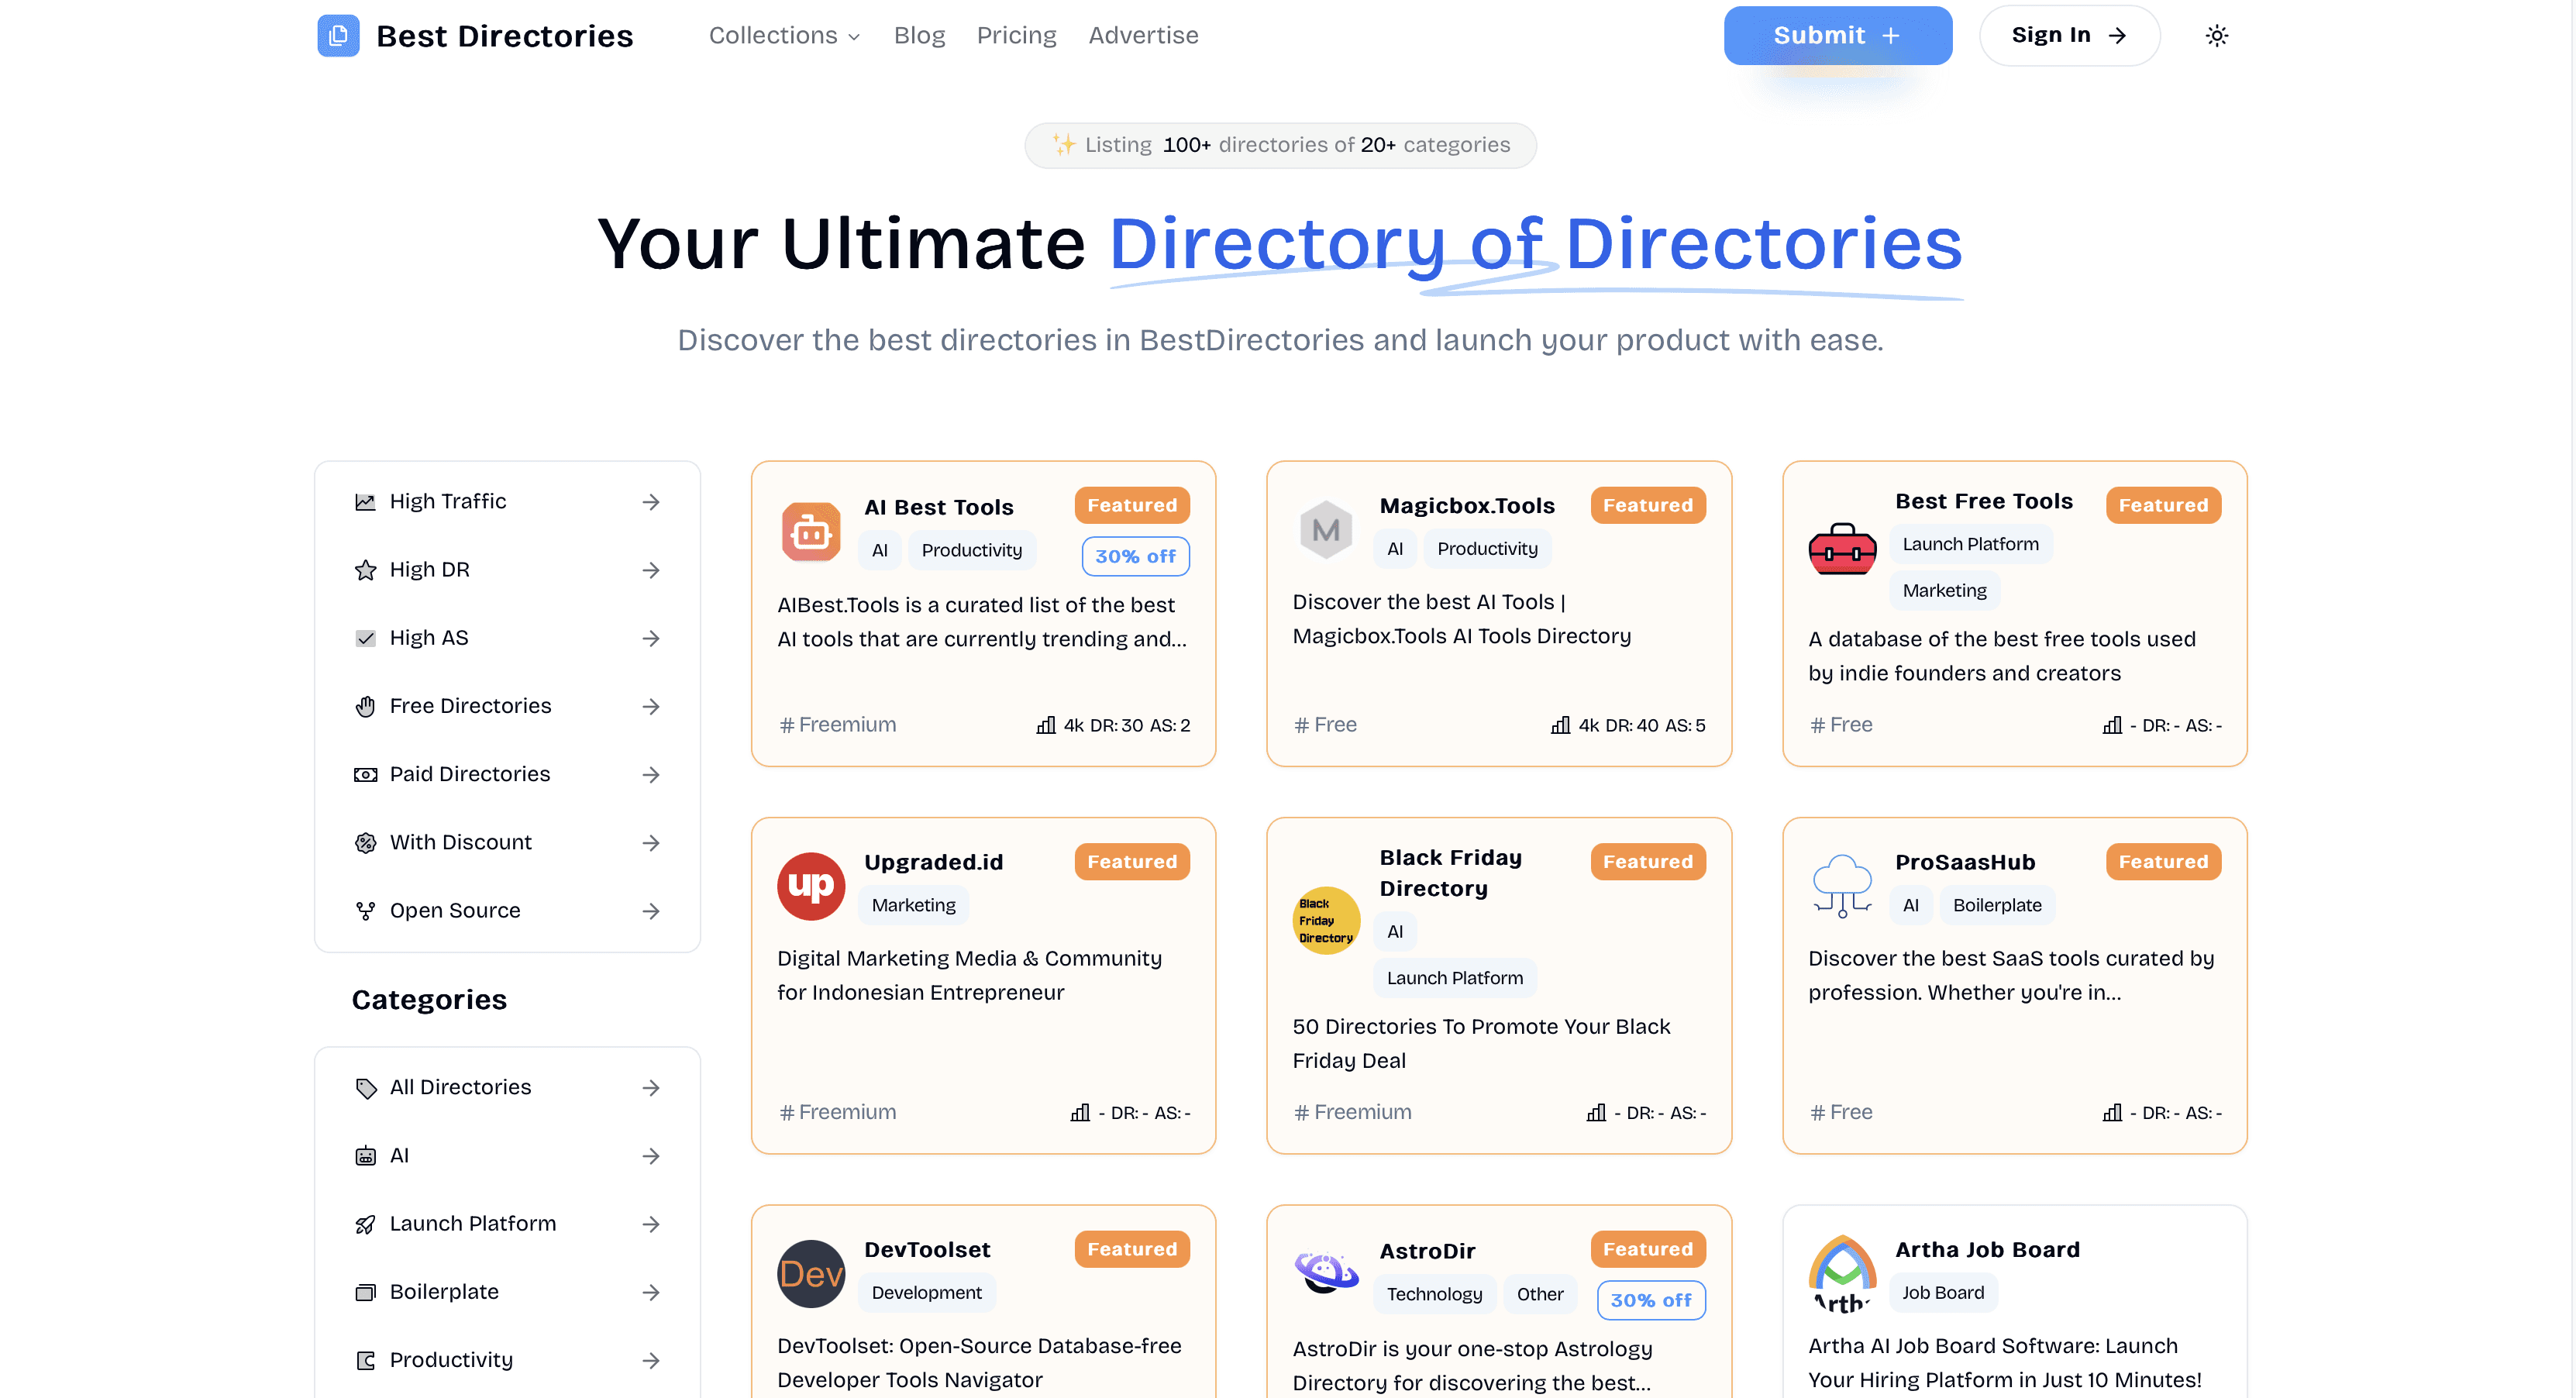The width and height of the screenshot is (2576, 1398).
Task: Click the Boilerplate tag on ProSaasHub
Action: [x=1997, y=905]
